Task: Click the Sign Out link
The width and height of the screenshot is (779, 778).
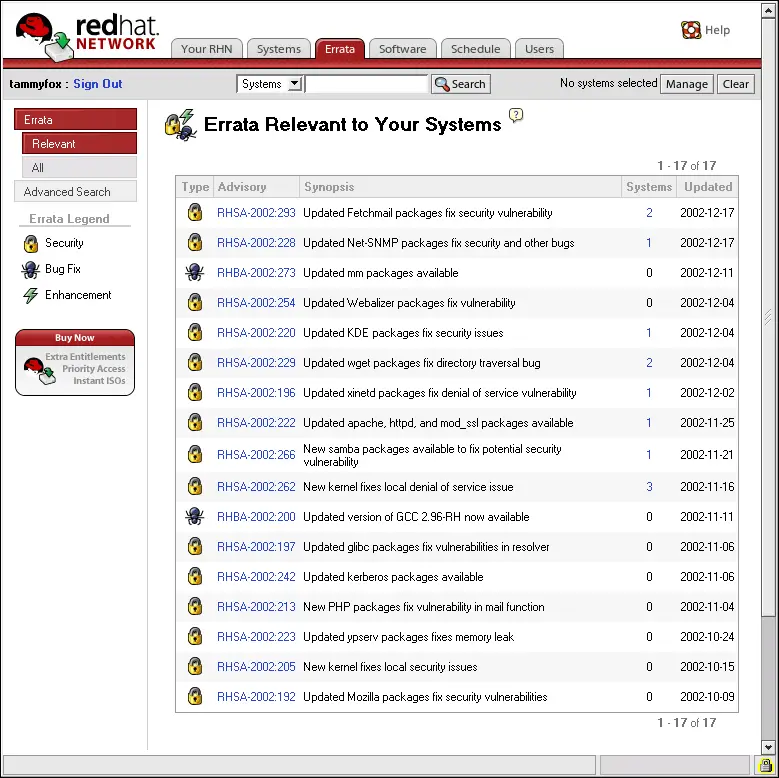Action: coord(98,84)
